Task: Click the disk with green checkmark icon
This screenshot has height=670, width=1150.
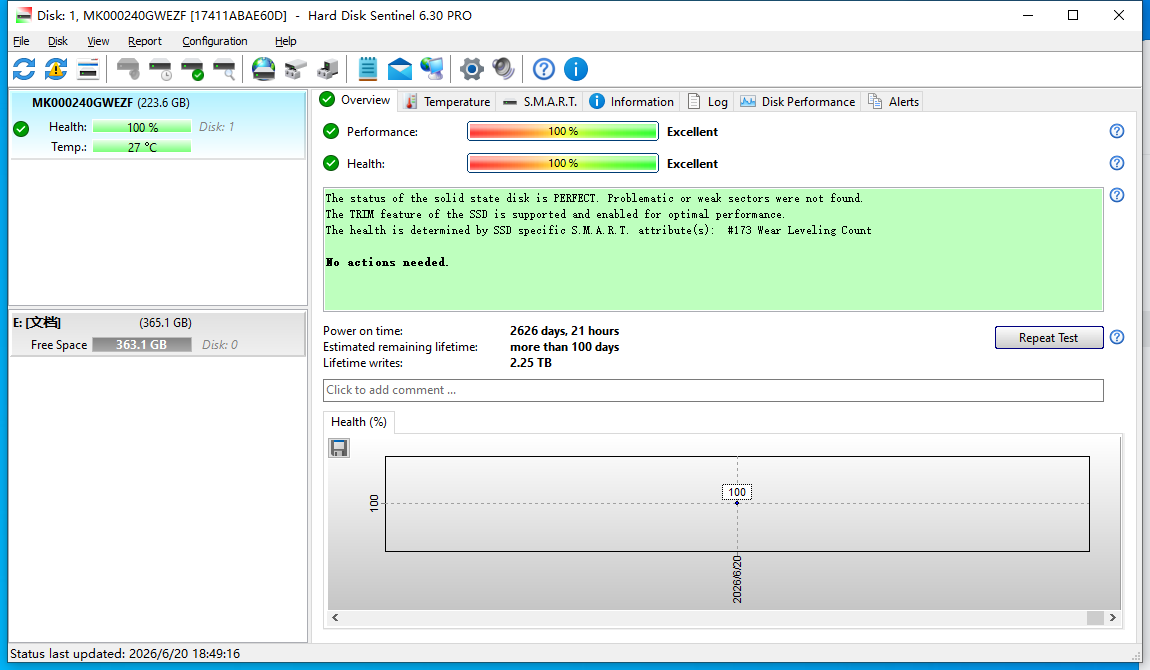Action: tap(192, 70)
